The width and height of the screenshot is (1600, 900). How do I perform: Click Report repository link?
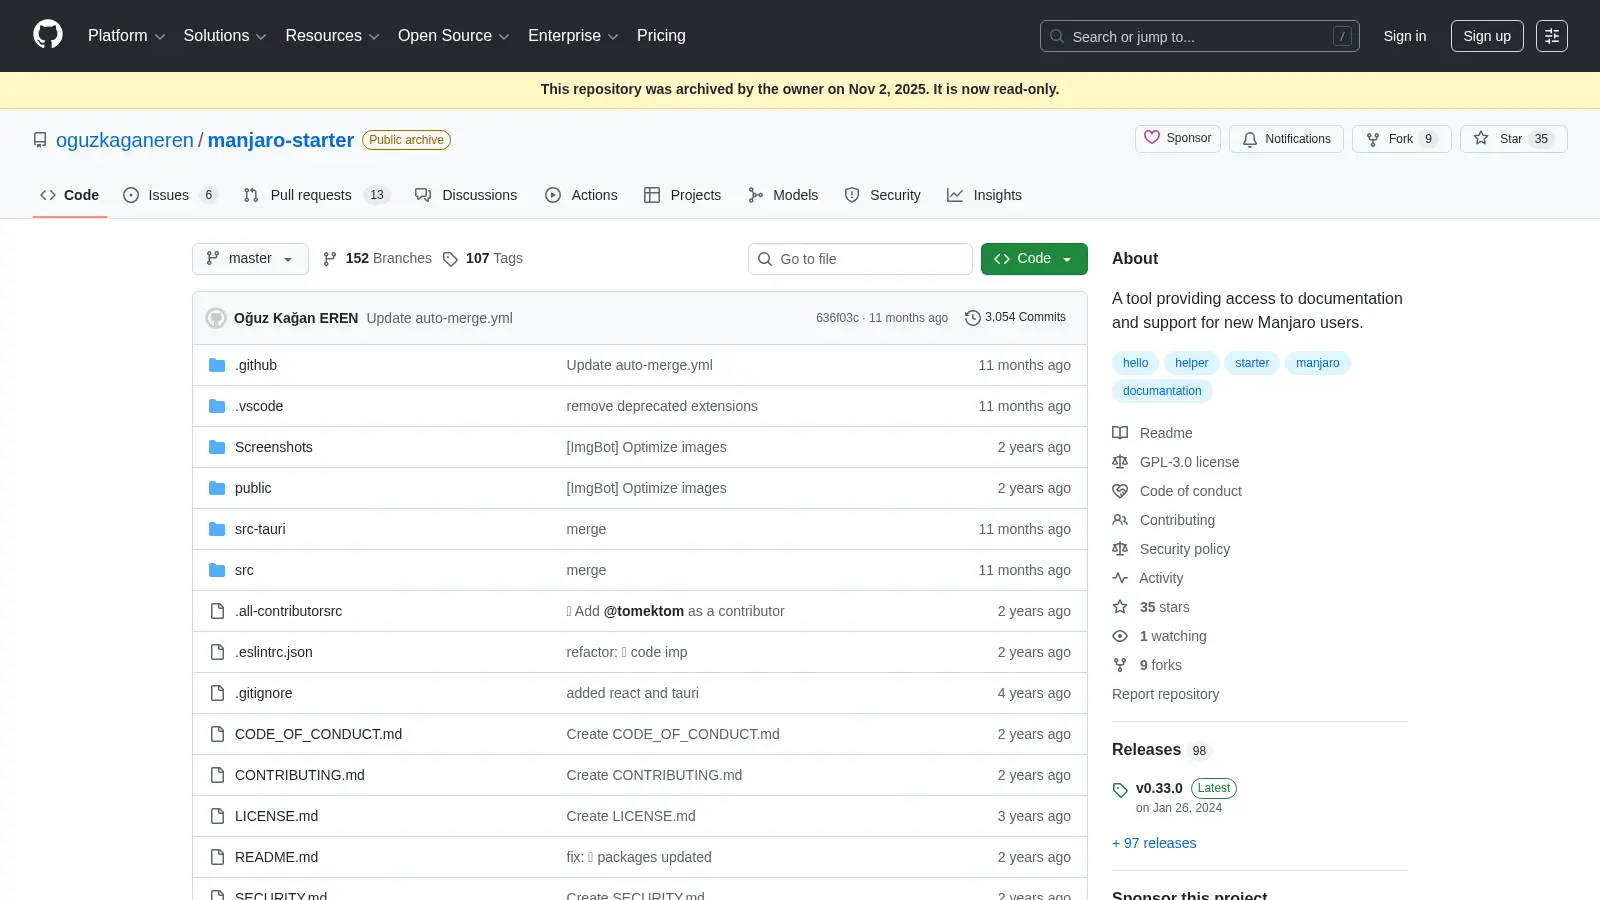(1165, 694)
